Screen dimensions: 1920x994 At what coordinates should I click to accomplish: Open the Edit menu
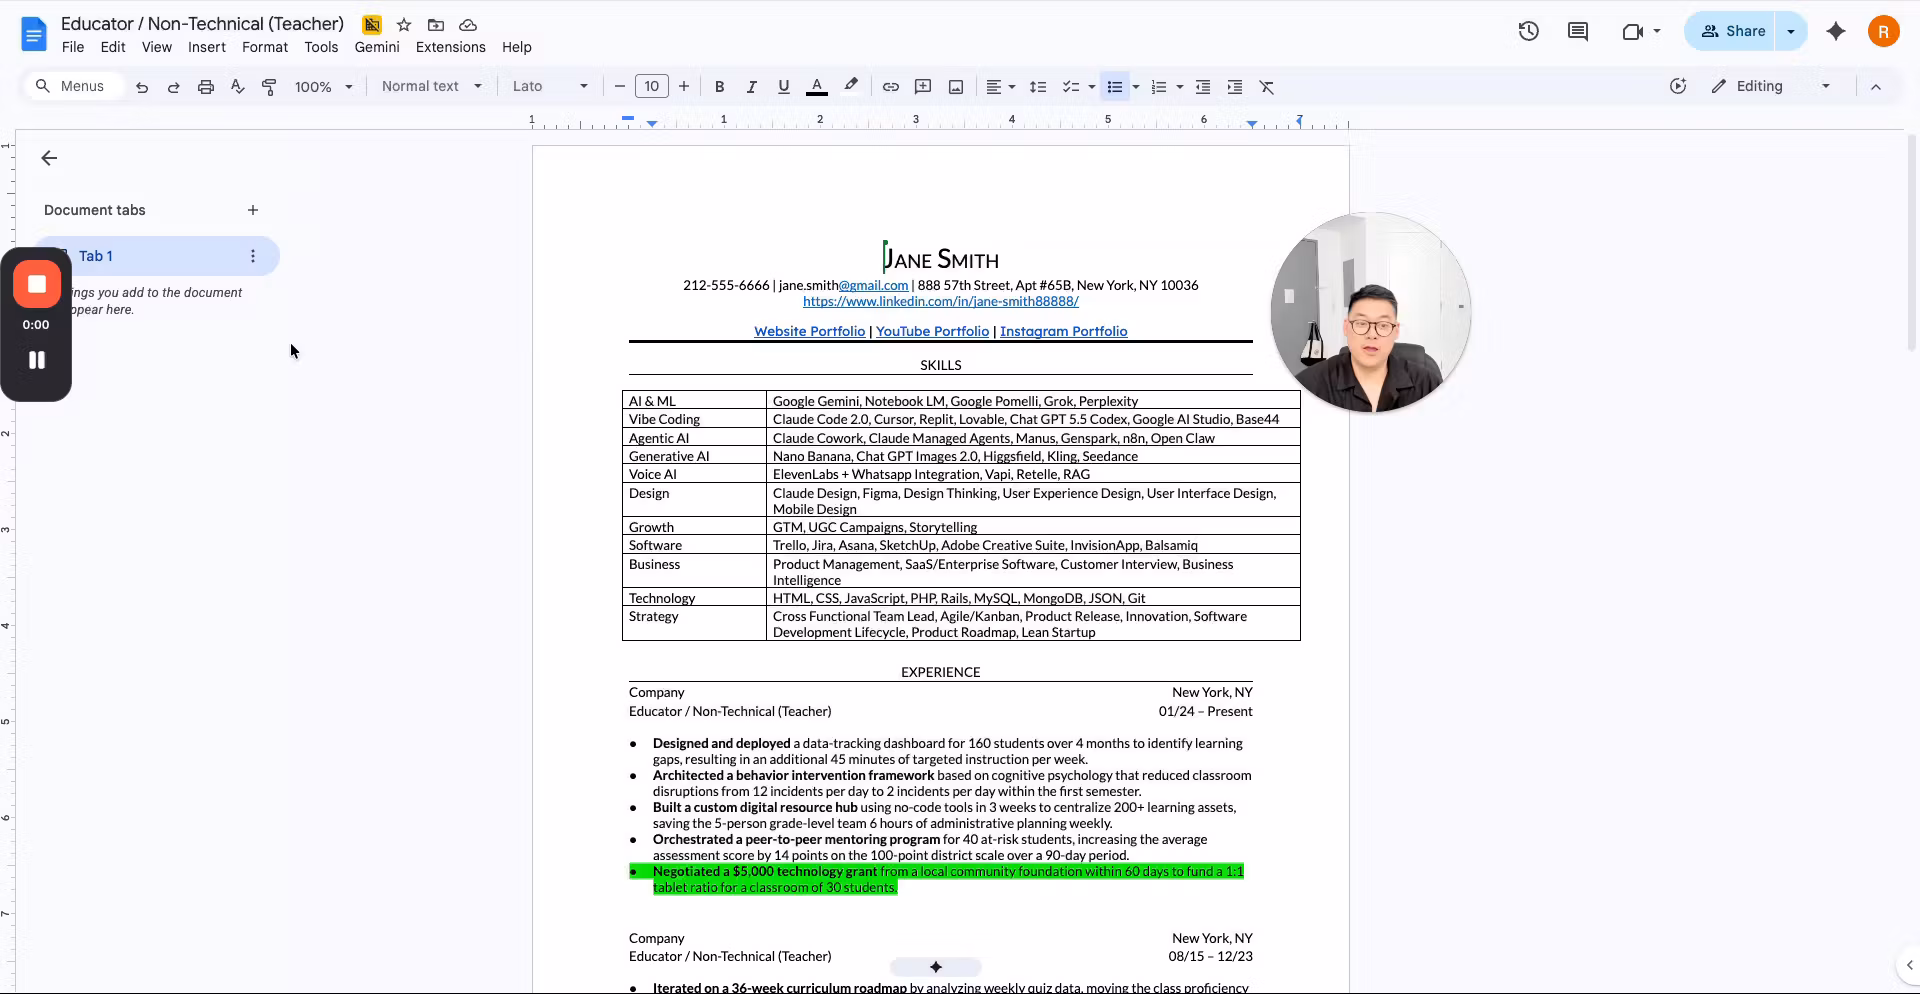click(113, 47)
